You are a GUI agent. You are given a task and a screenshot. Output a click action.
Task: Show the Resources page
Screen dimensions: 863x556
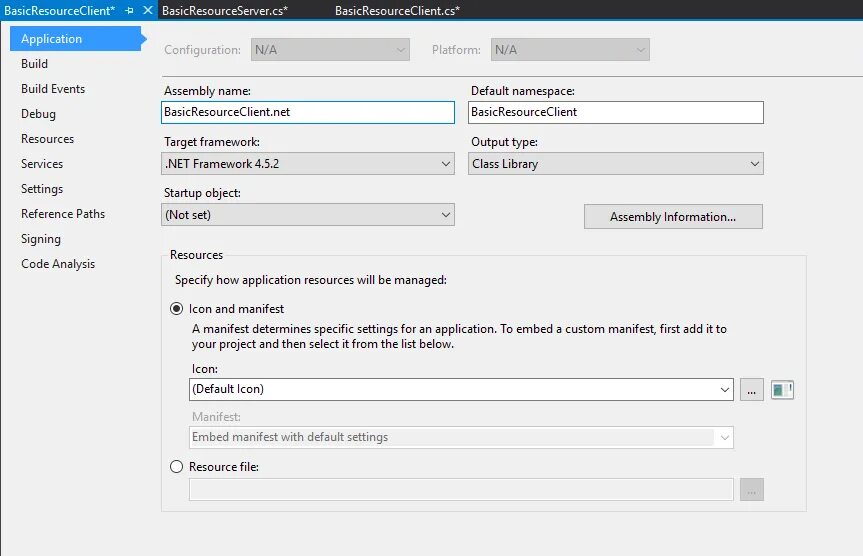click(47, 139)
